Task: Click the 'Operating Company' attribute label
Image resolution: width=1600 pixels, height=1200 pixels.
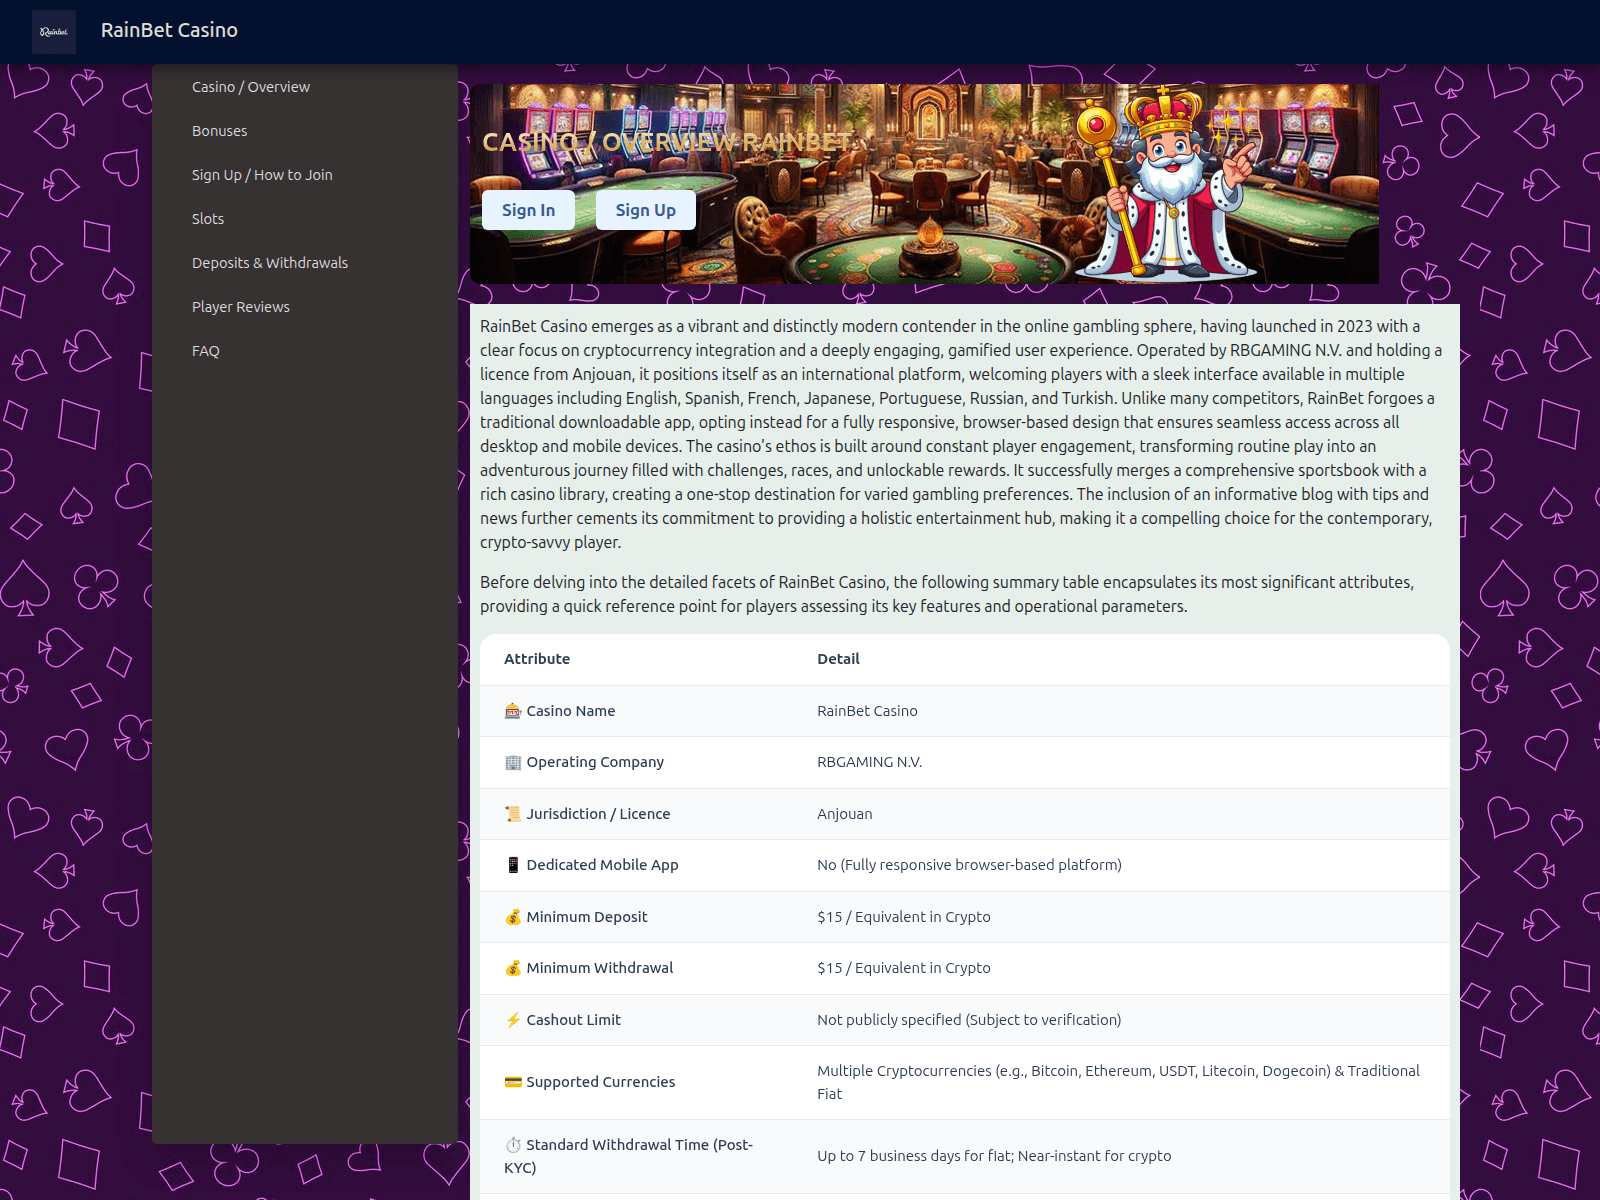Action: click(x=595, y=762)
